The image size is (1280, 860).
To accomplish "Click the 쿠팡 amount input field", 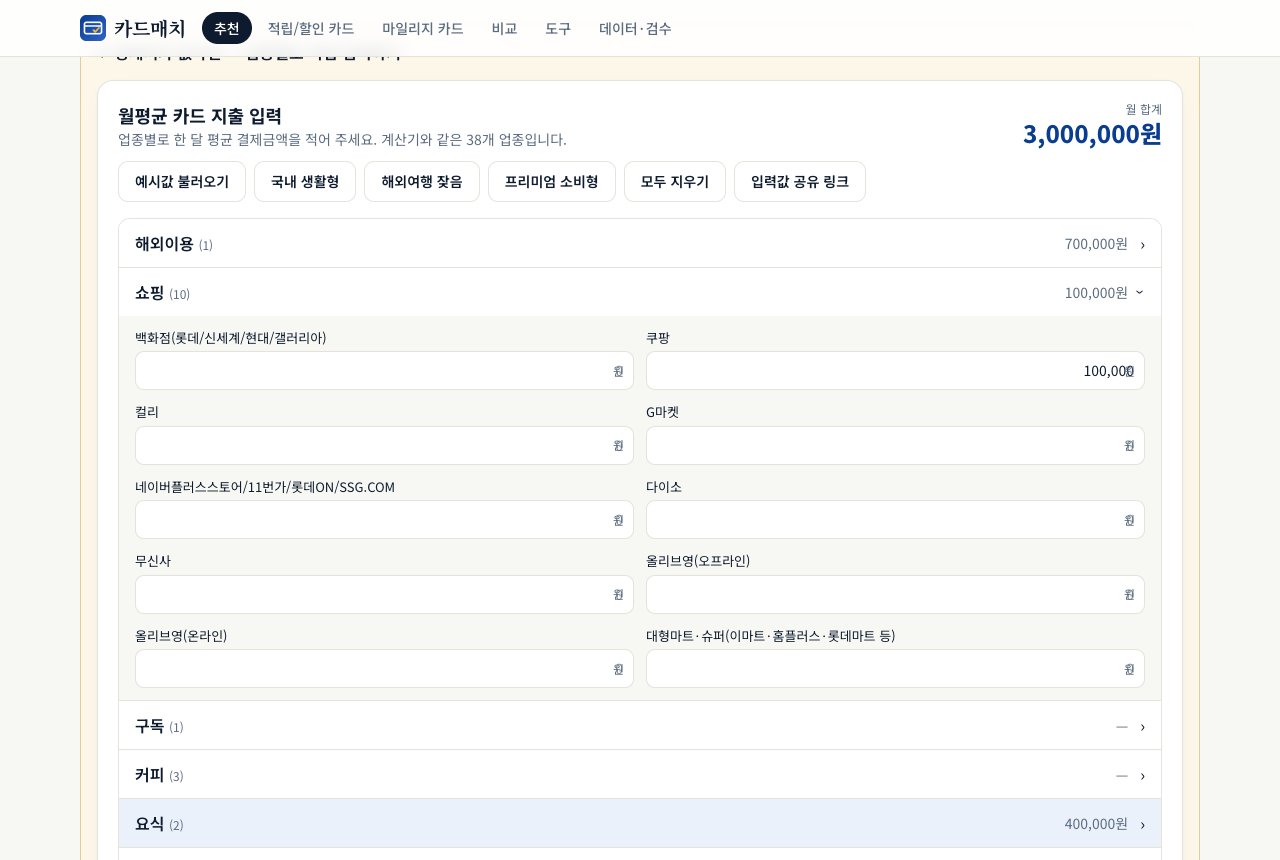I will tap(895, 371).
